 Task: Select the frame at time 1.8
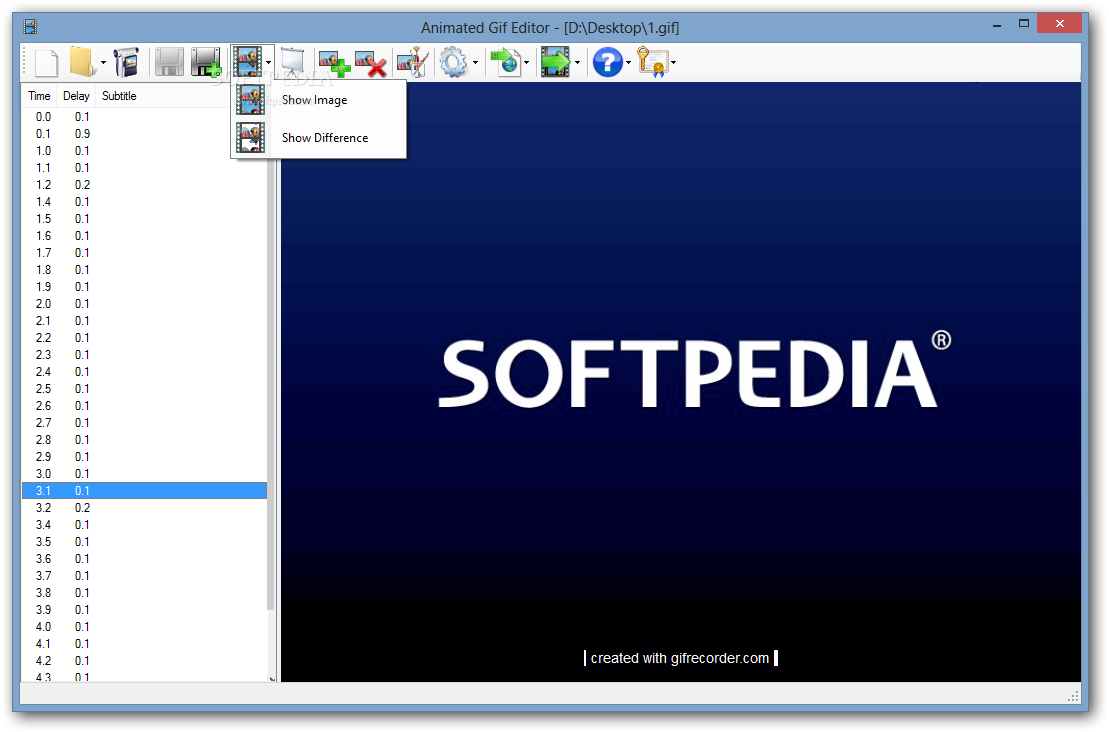(x=144, y=269)
